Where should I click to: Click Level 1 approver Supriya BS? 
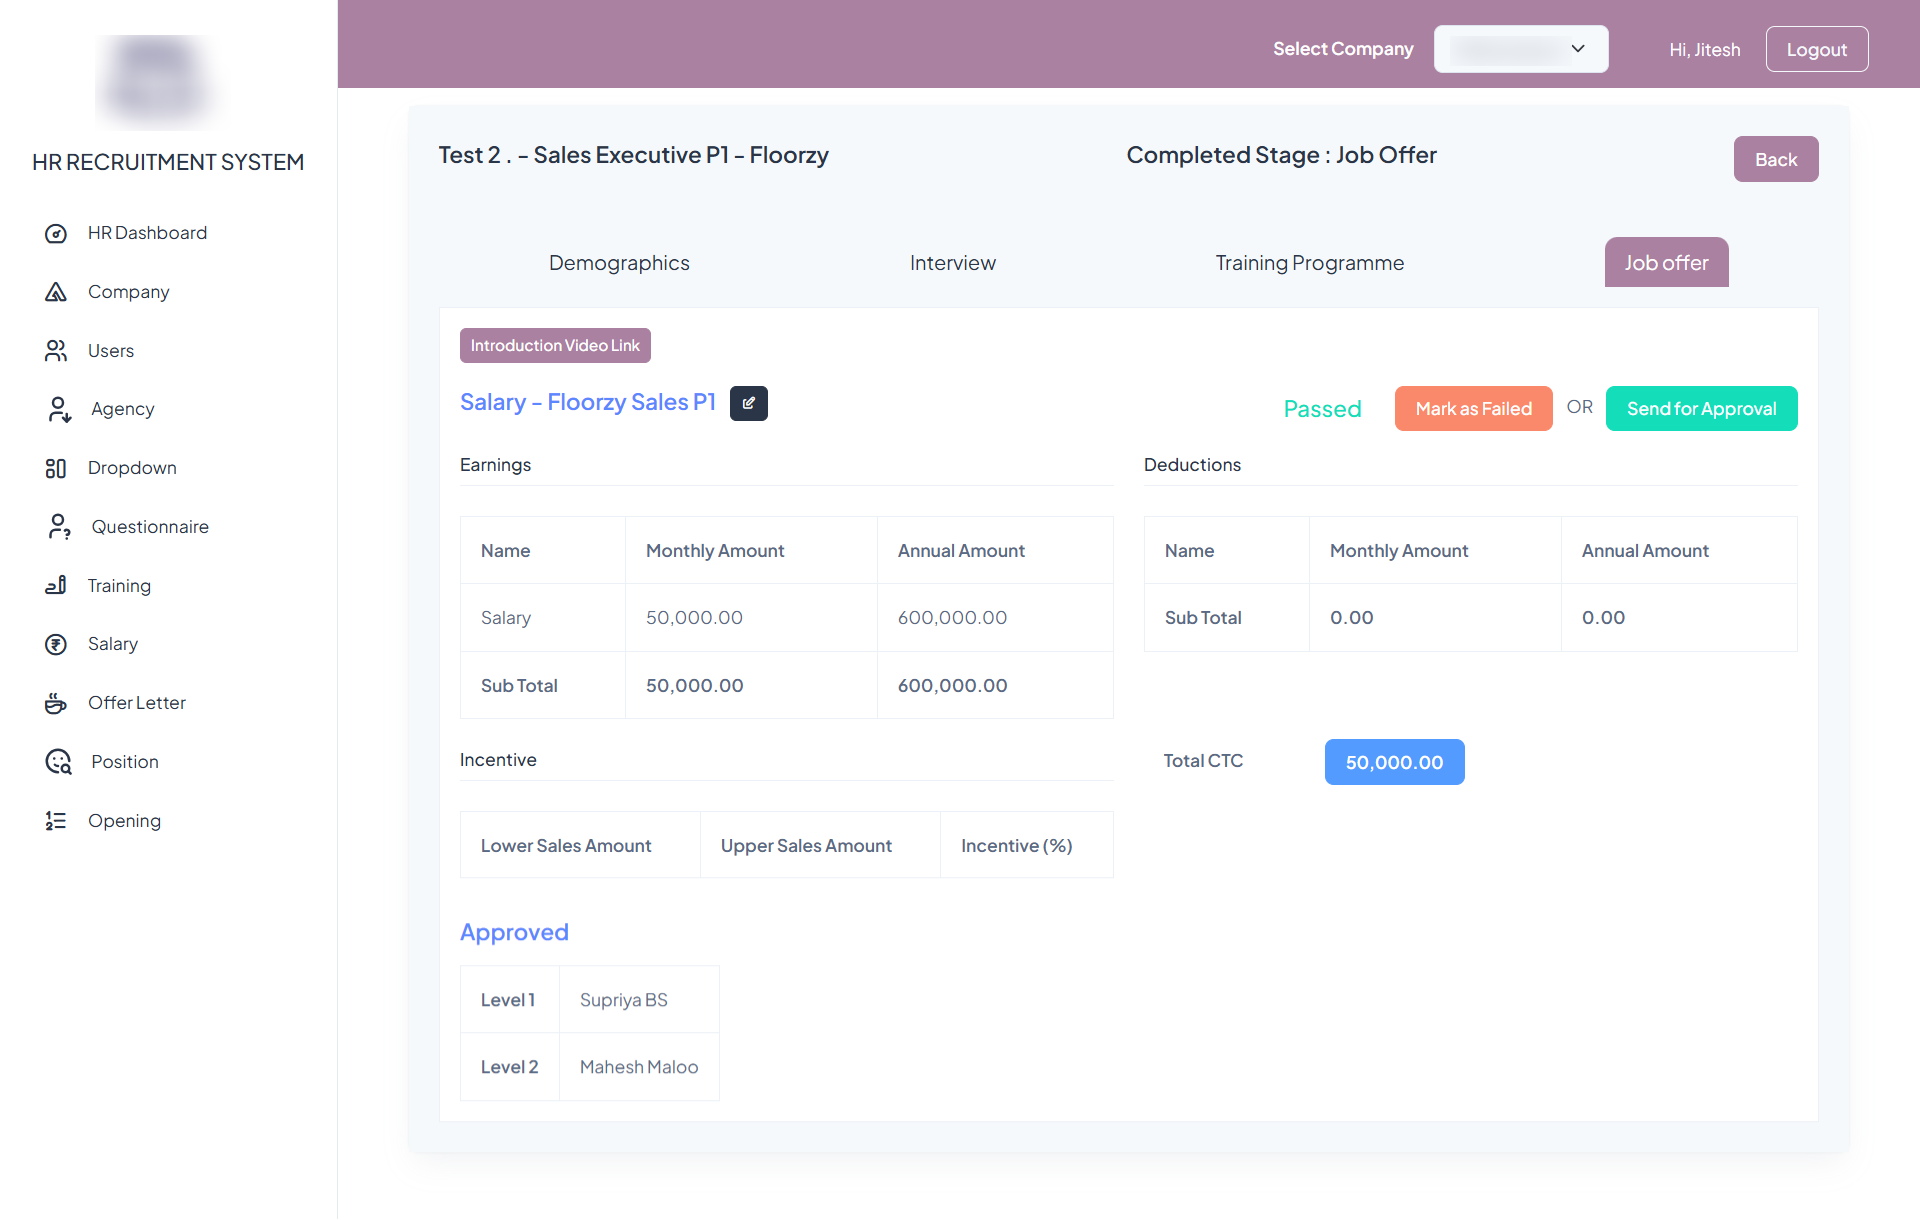[x=624, y=1000]
